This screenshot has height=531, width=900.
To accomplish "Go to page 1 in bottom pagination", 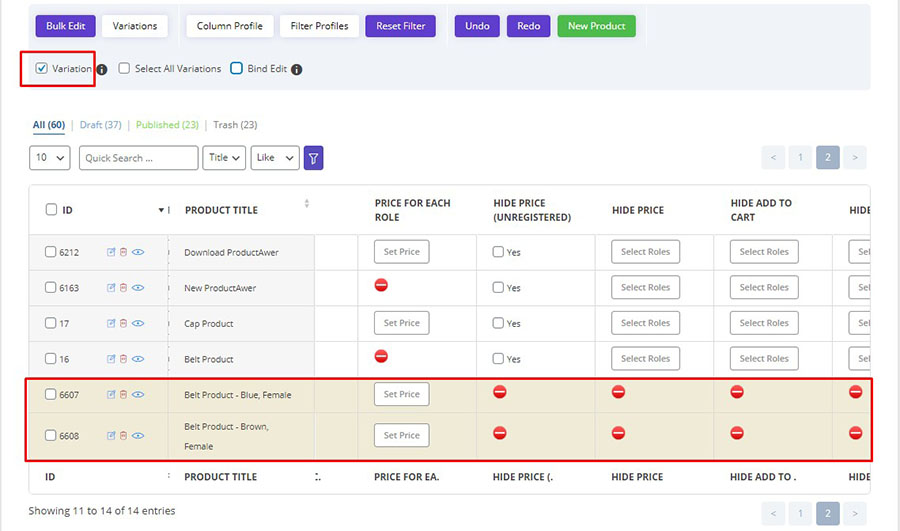I will (800, 513).
